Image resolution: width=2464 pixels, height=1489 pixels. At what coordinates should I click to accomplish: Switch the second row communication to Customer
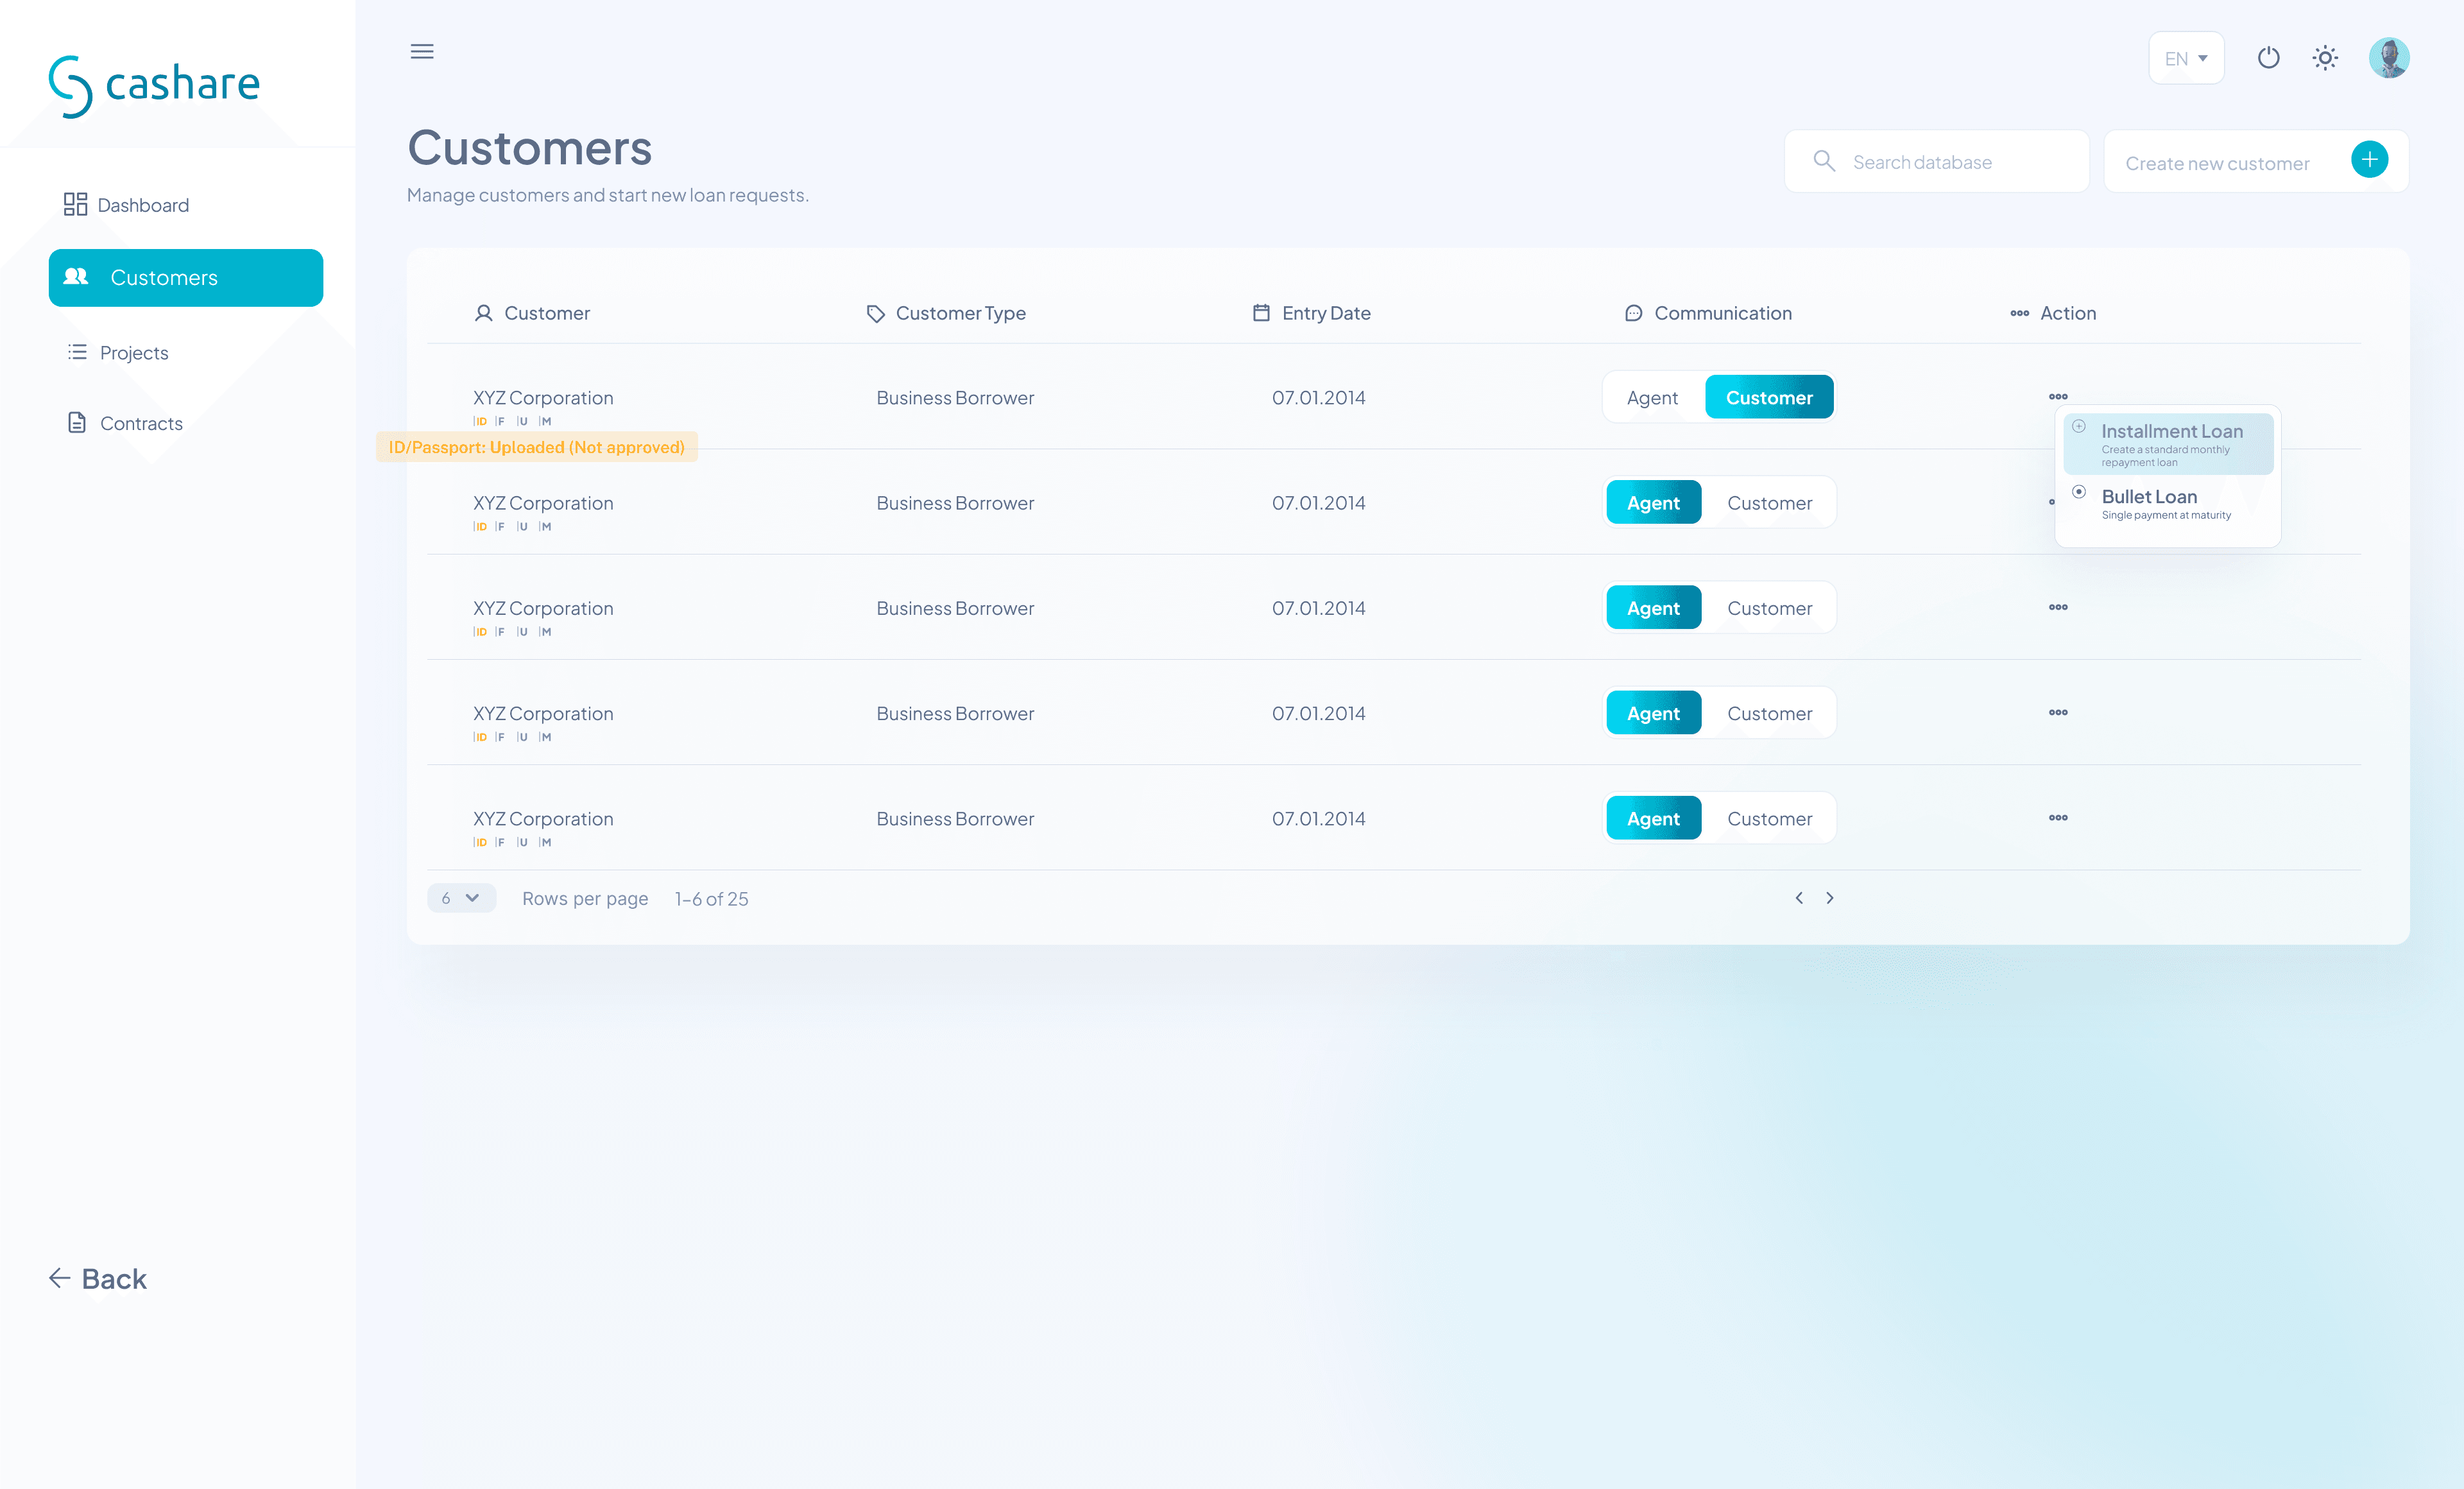(1769, 503)
